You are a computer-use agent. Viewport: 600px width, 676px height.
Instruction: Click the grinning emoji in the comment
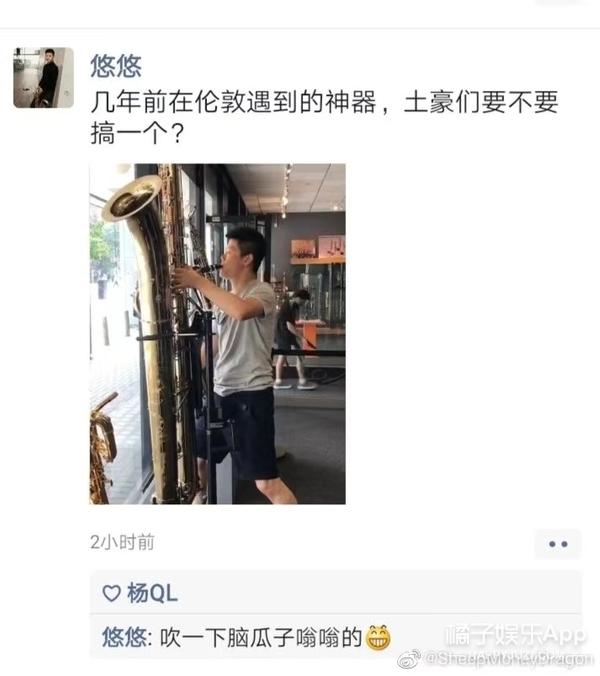coord(378,637)
